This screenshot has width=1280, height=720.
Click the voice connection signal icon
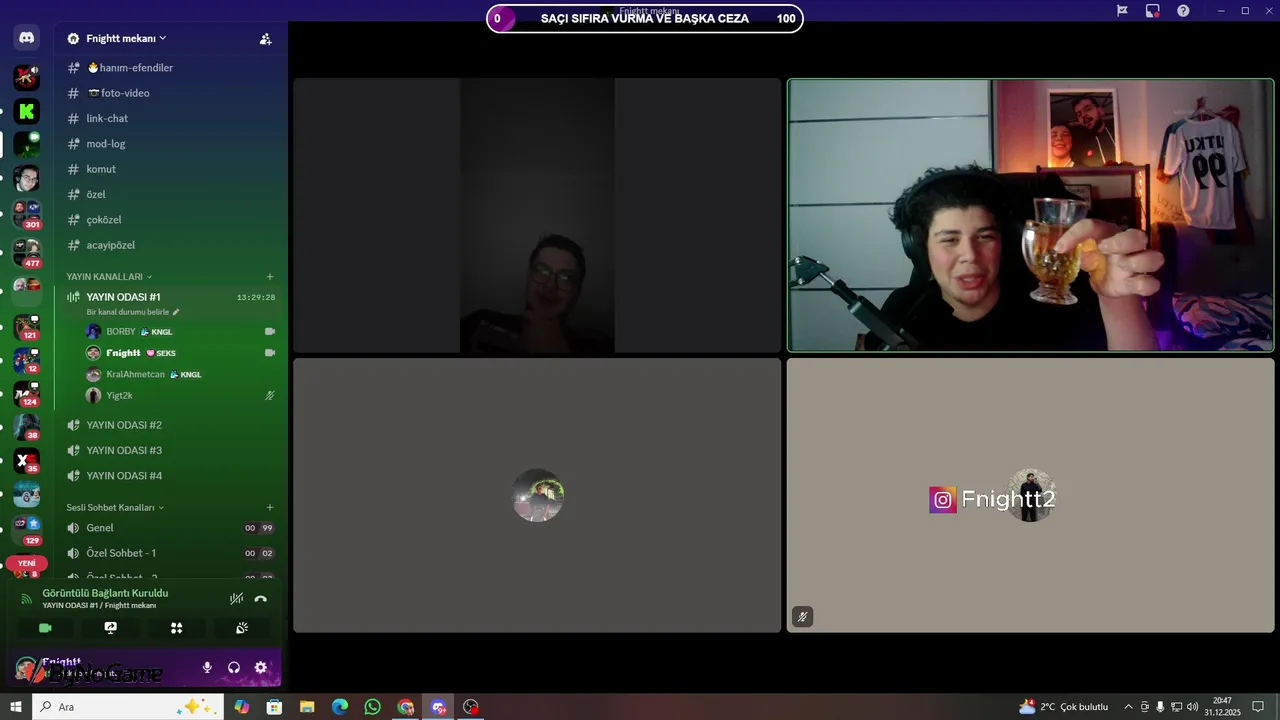coord(27,599)
